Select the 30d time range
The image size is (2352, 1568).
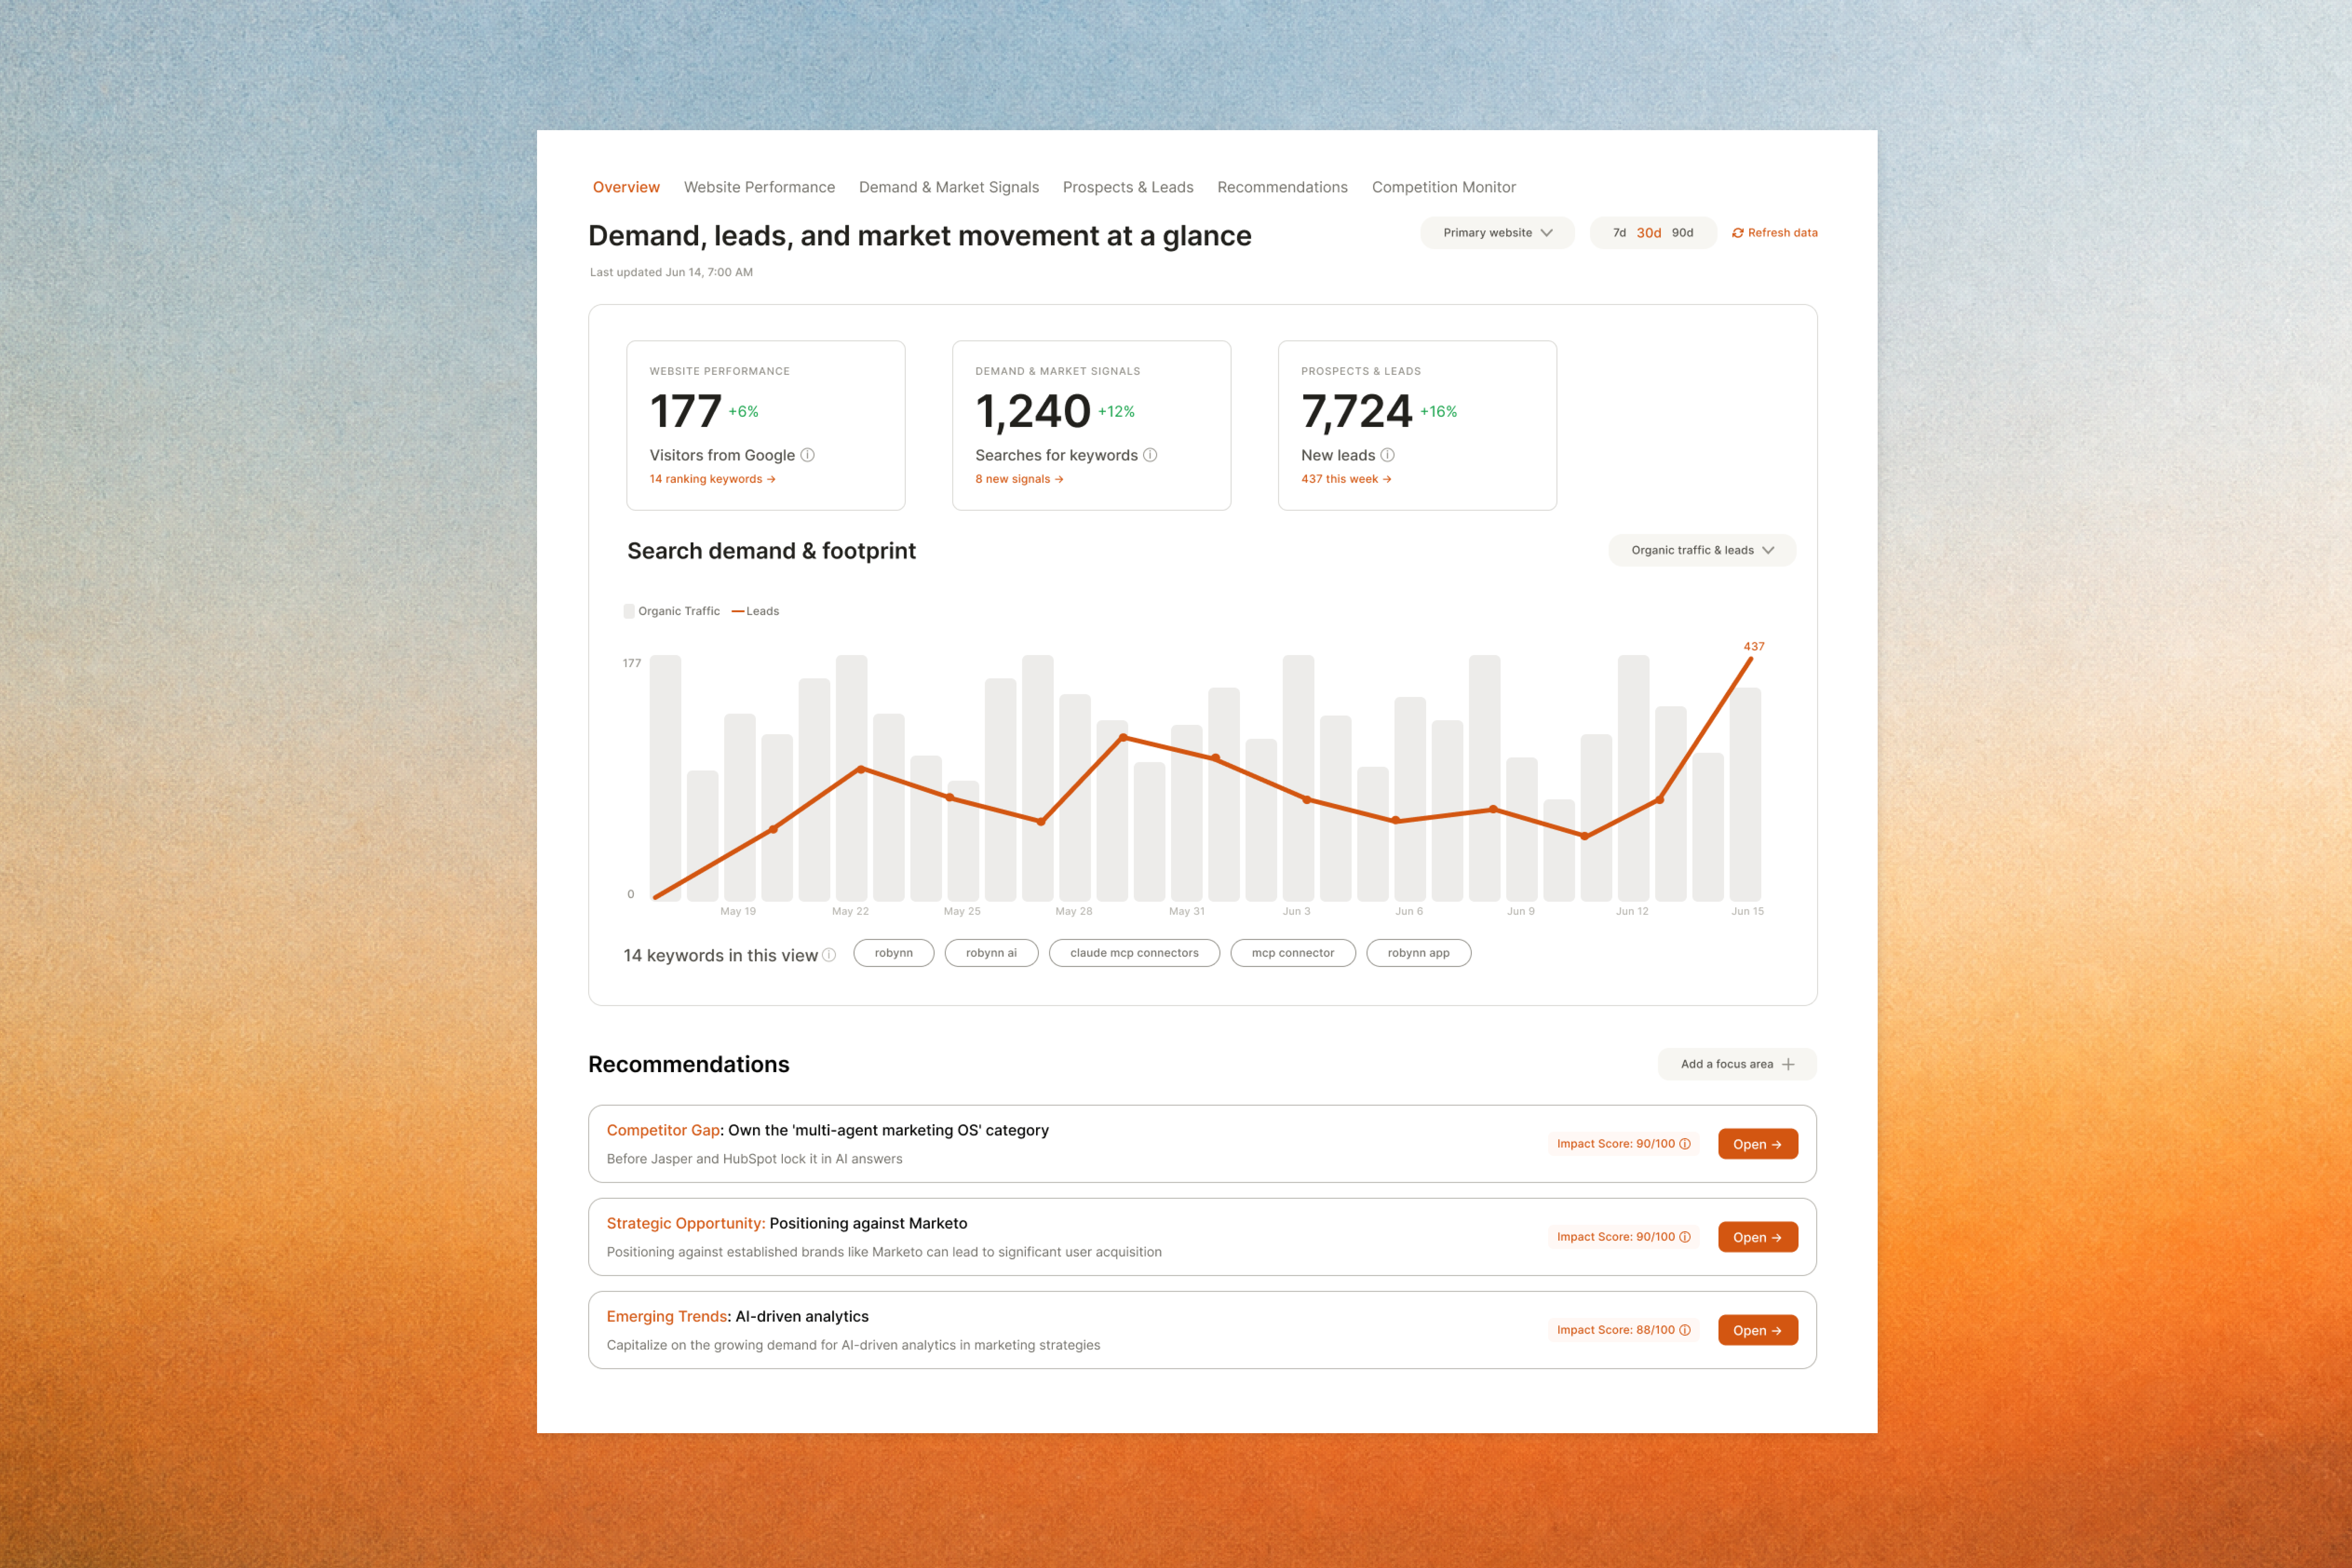(1649, 233)
